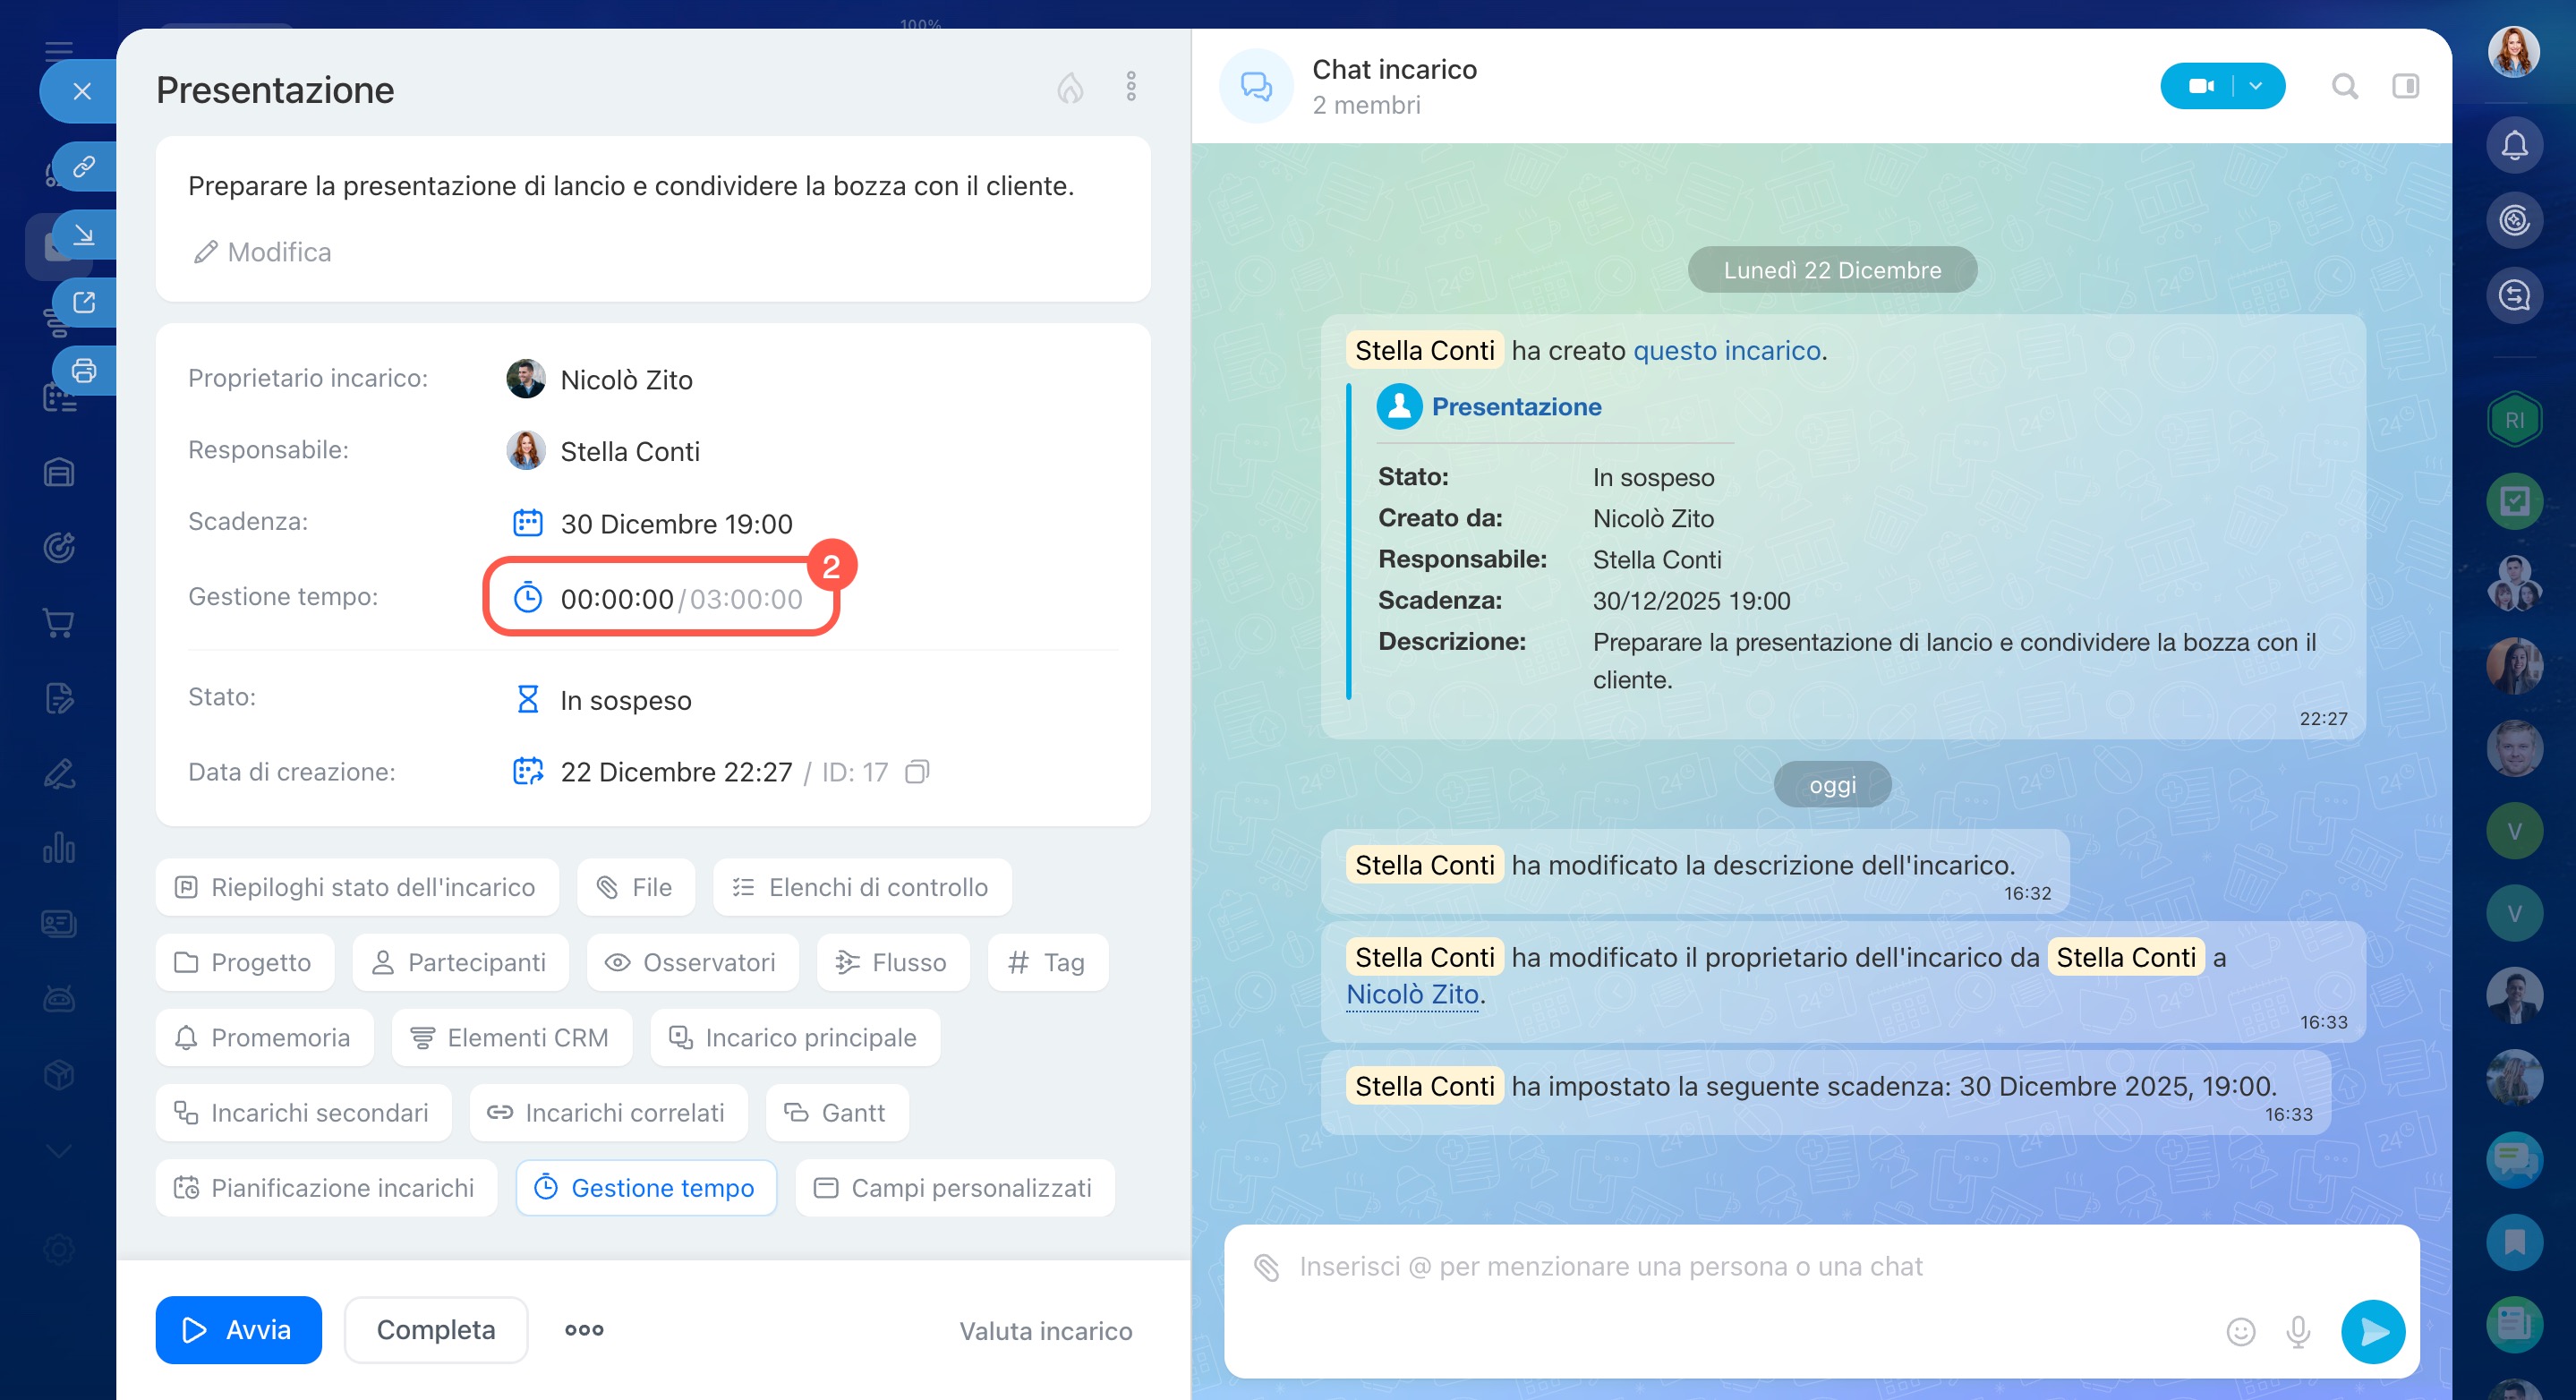
Task: Open the notifications bell
Action: 2513,145
